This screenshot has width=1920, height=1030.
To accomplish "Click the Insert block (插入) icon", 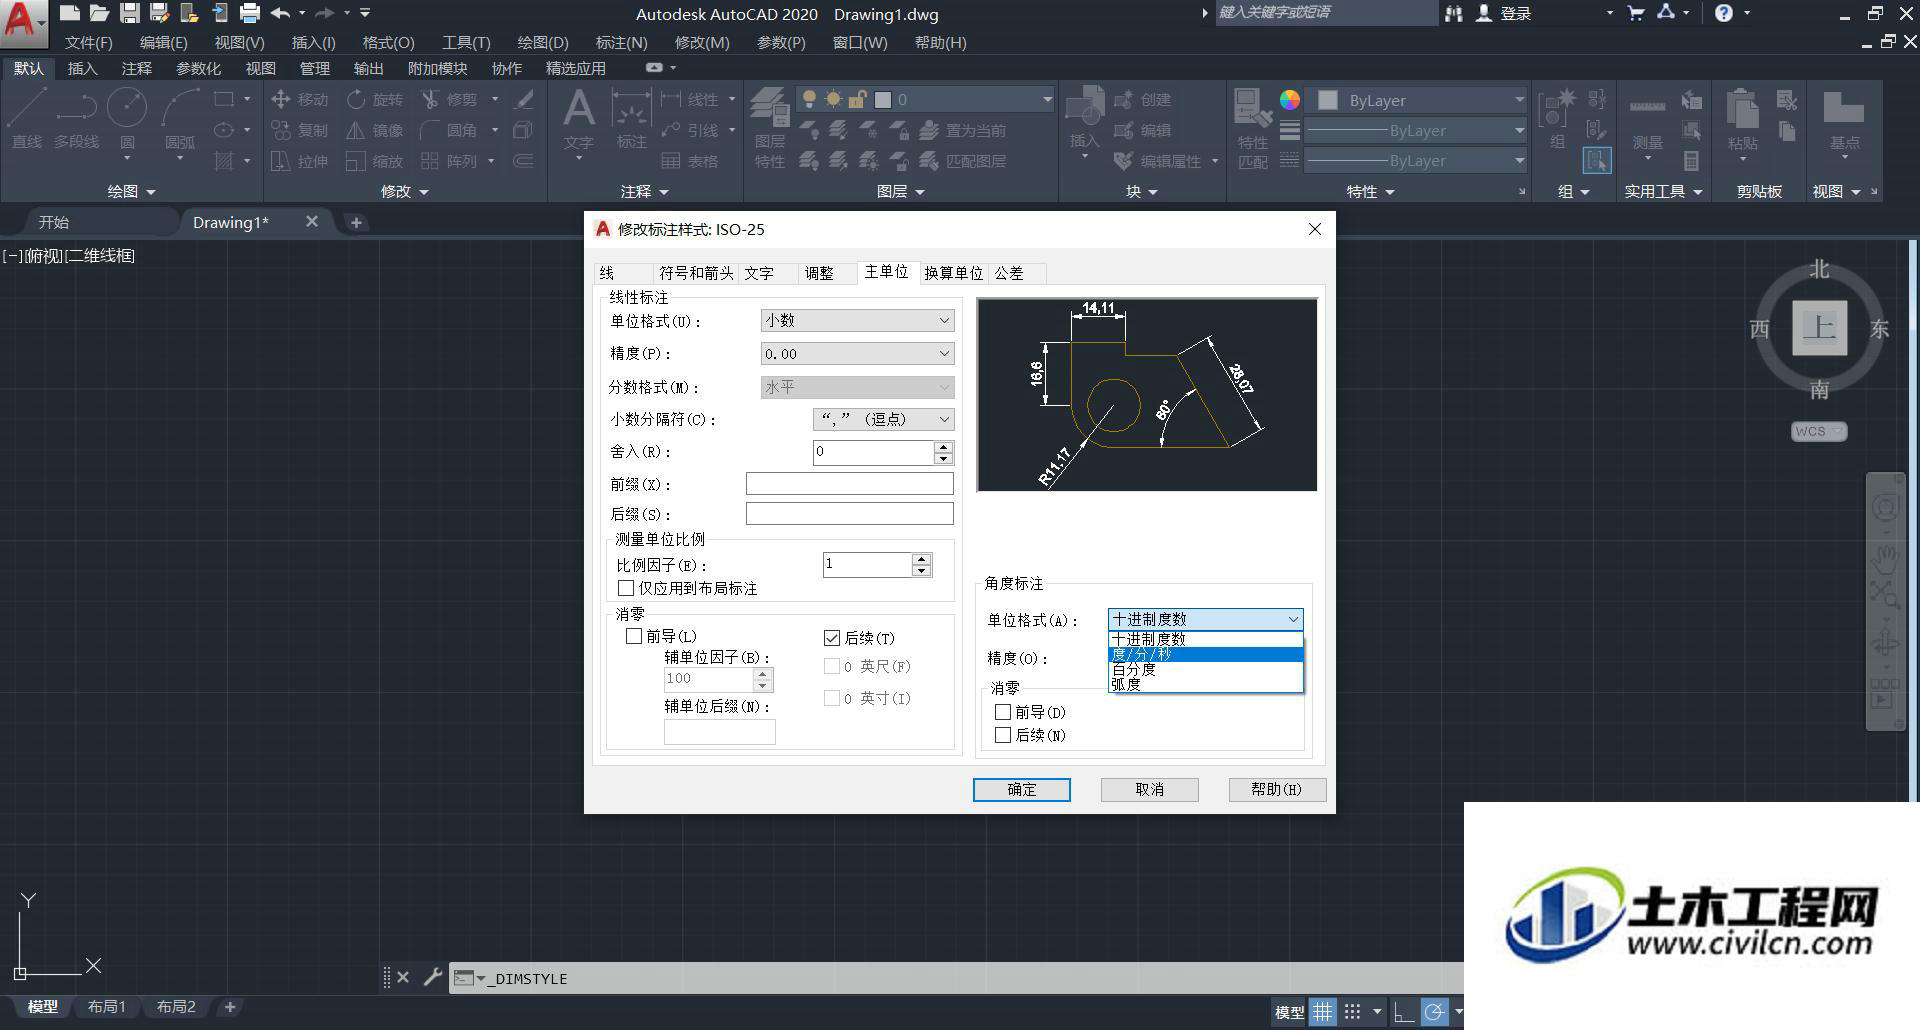I will point(1084,119).
